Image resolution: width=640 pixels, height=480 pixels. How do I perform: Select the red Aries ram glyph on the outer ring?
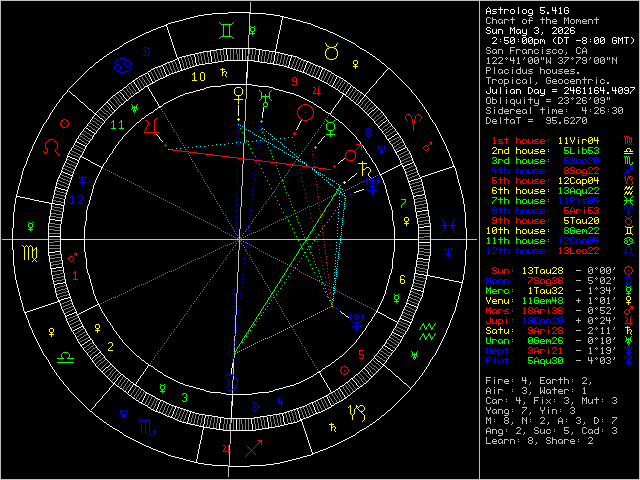413,122
